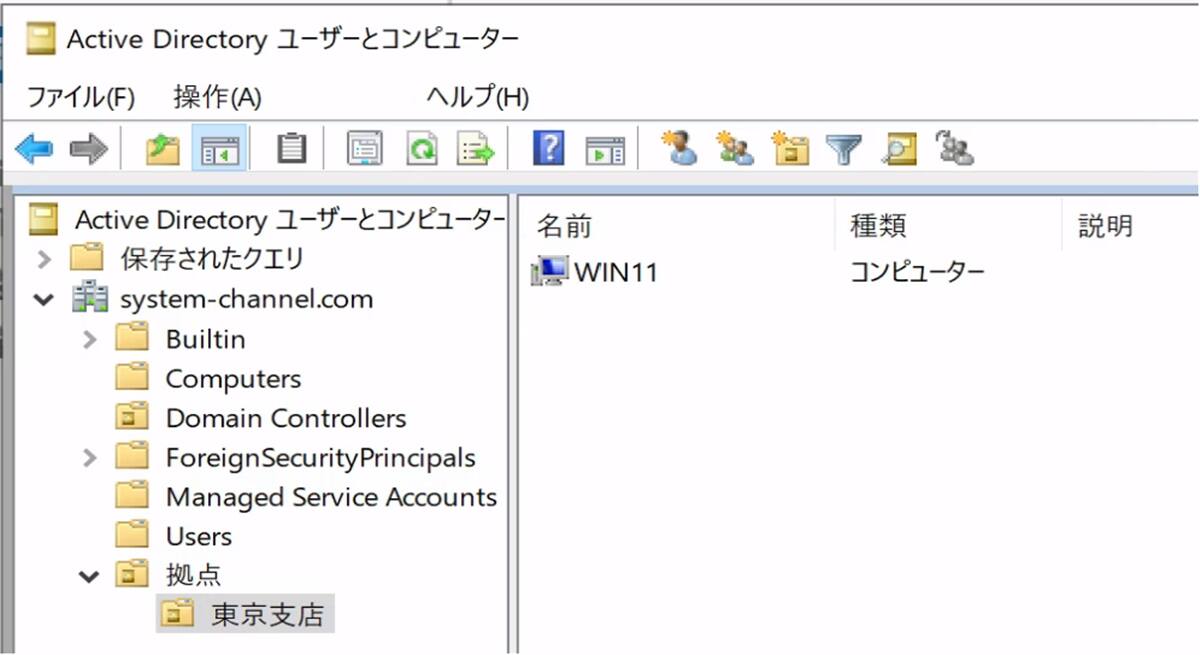This screenshot has width=1200, height=655.
Task: Open Properties from the toolbar
Action: coord(365,150)
